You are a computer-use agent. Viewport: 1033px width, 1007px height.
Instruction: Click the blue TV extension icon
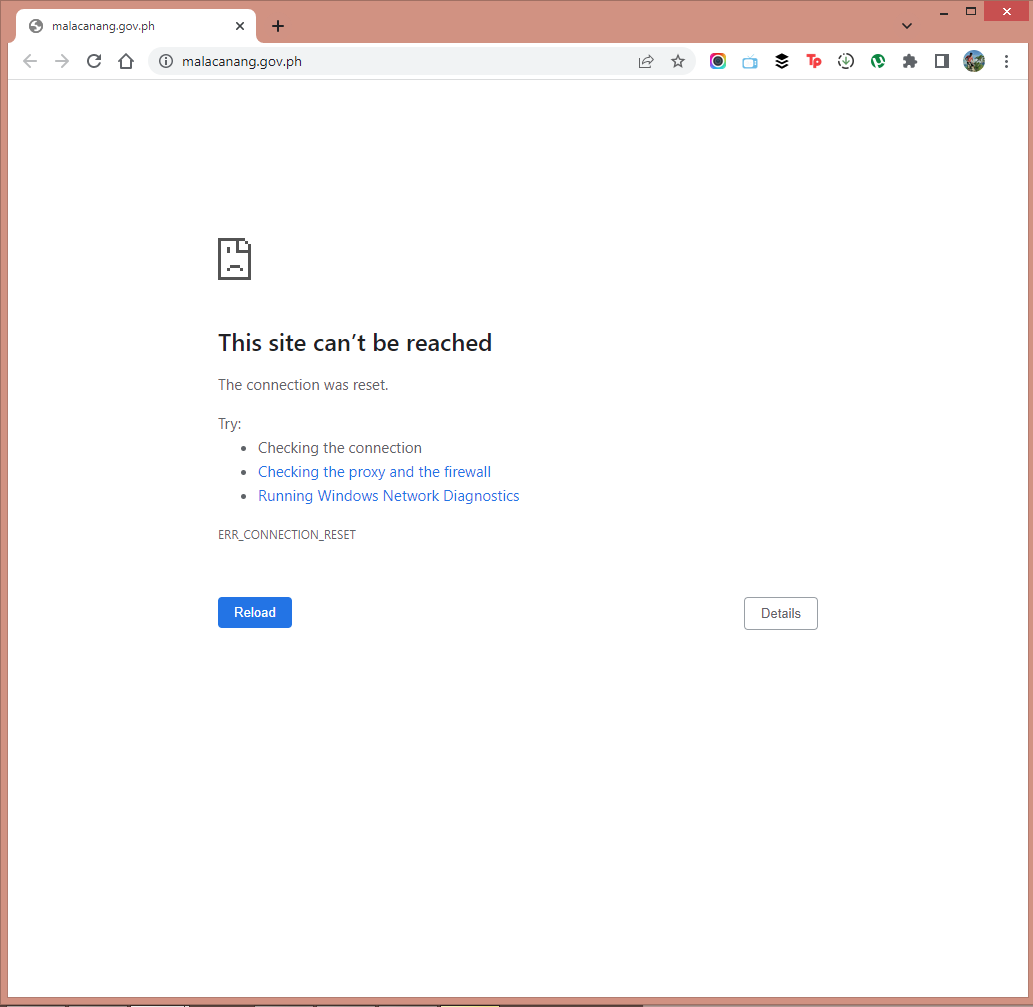click(750, 61)
